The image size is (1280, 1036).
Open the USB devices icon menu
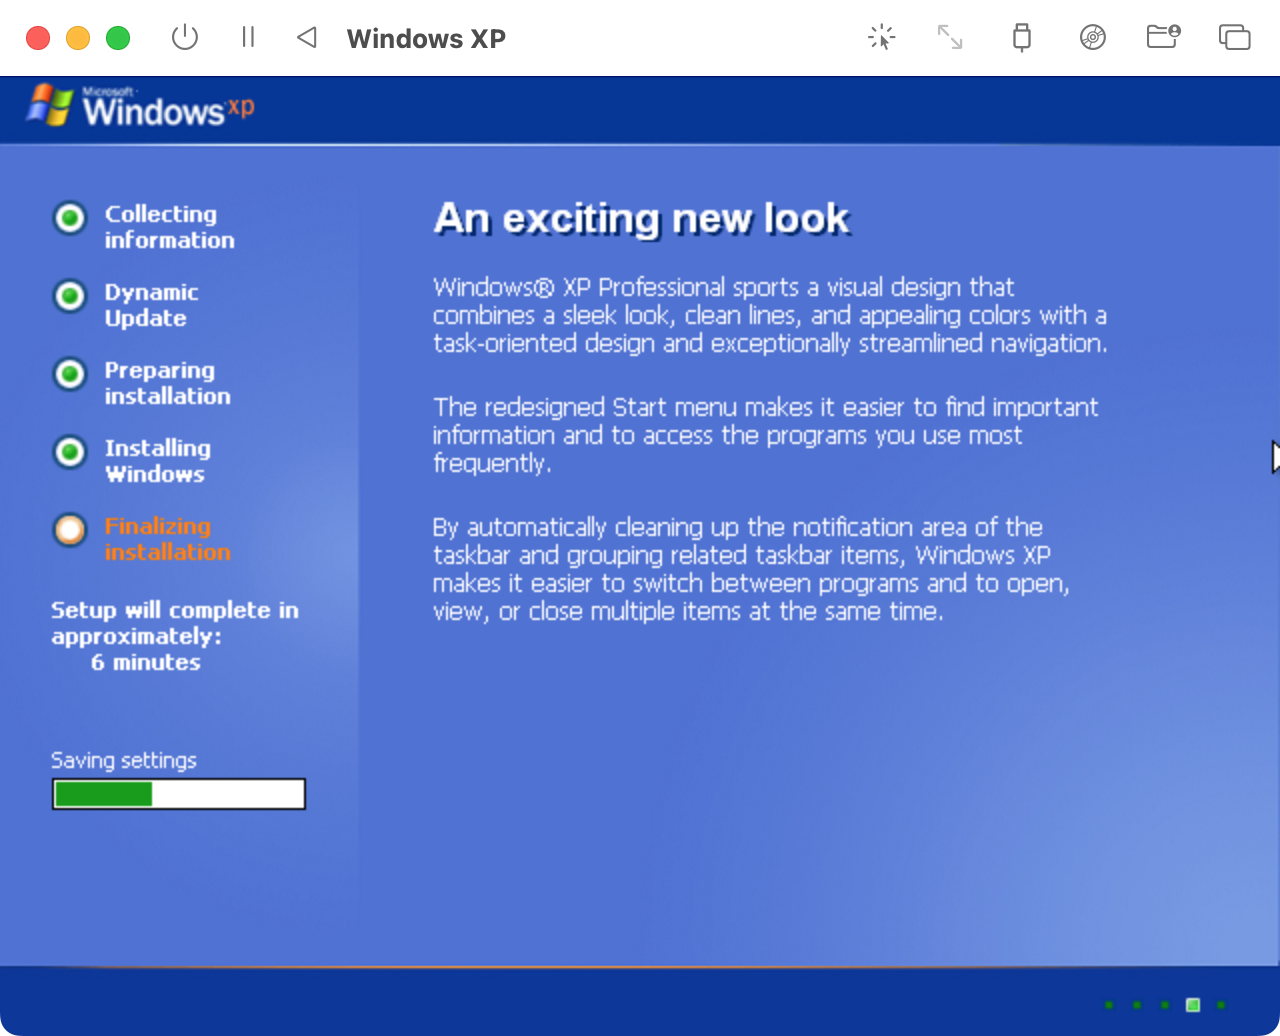(1021, 38)
